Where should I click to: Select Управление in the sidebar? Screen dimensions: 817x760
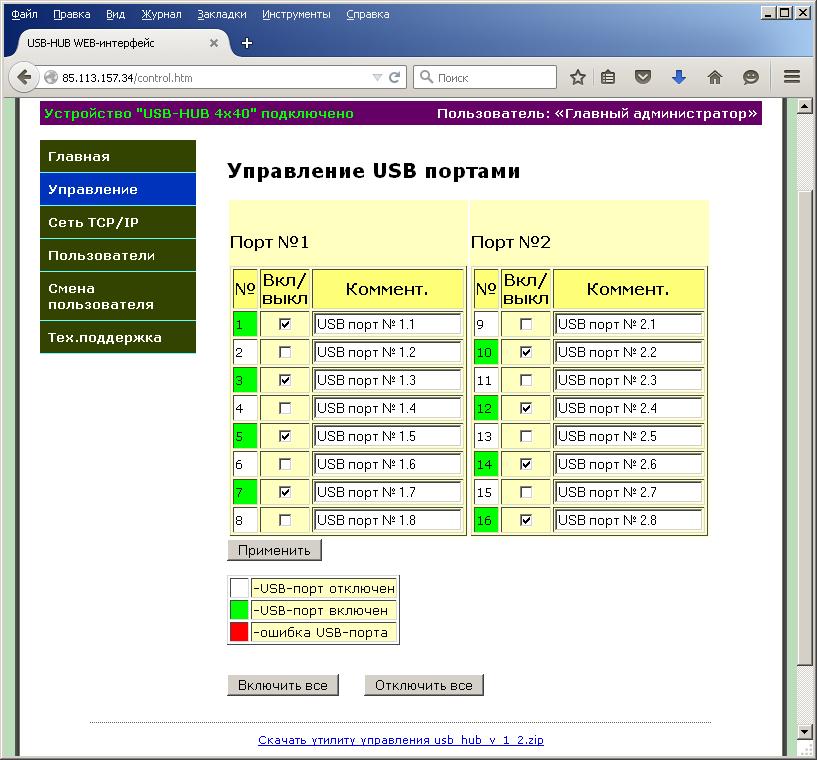(x=118, y=189)
